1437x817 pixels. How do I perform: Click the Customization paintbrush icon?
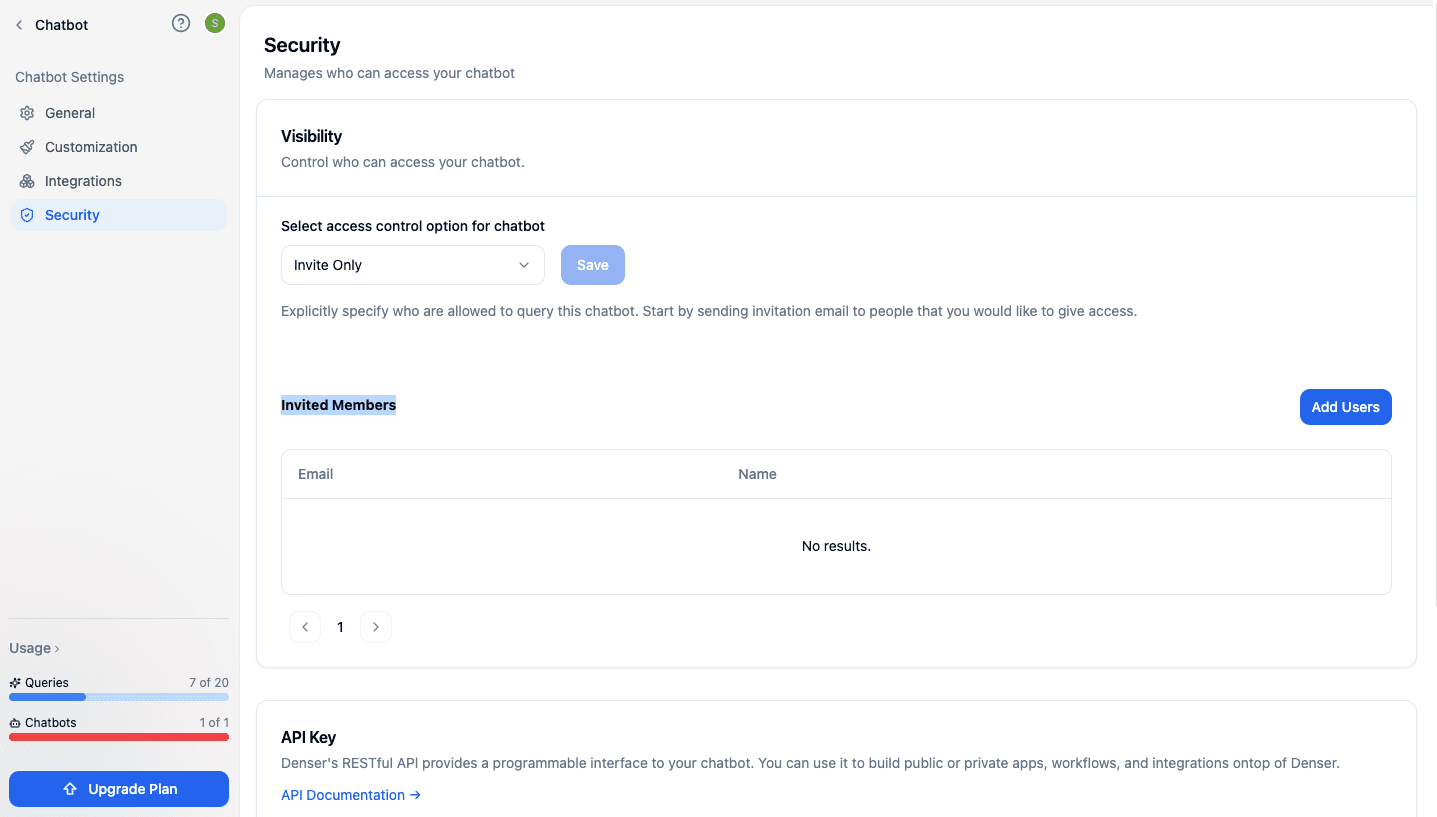27,147
